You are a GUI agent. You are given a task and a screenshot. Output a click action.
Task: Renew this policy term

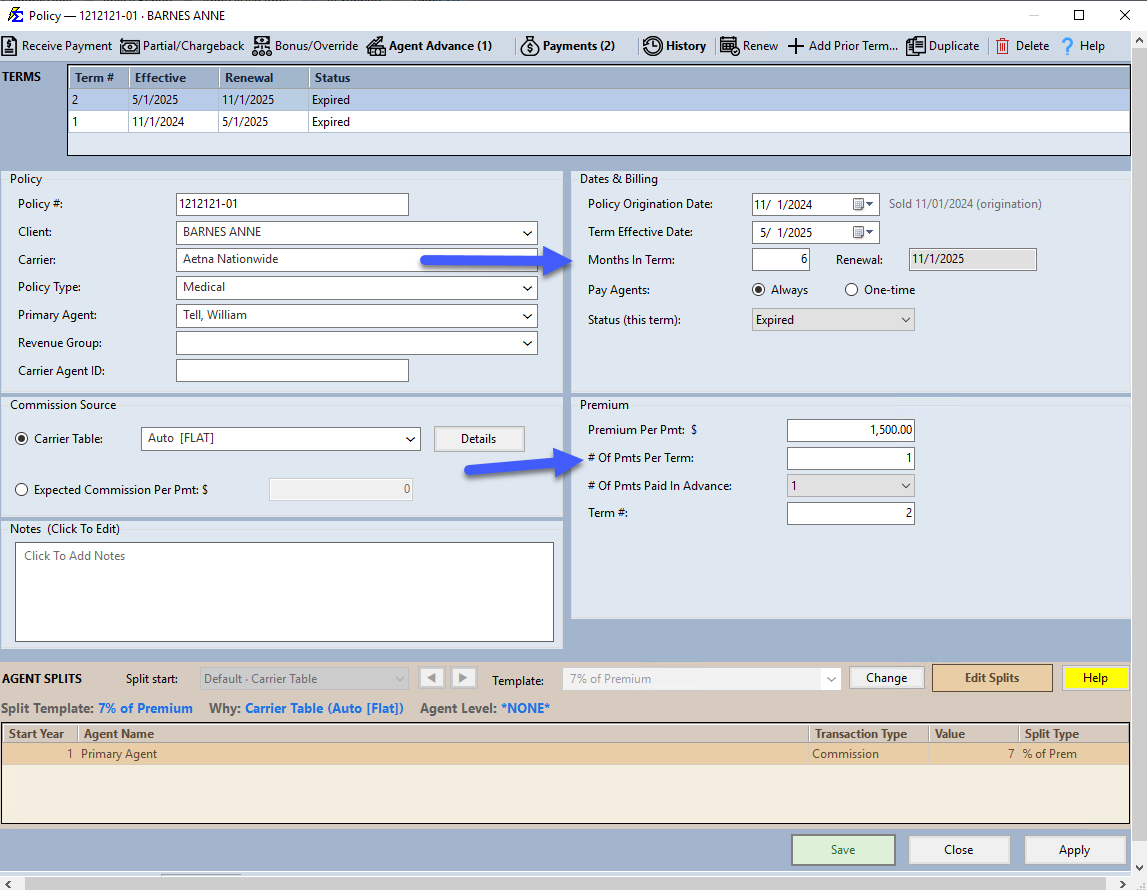pos(749,46)
